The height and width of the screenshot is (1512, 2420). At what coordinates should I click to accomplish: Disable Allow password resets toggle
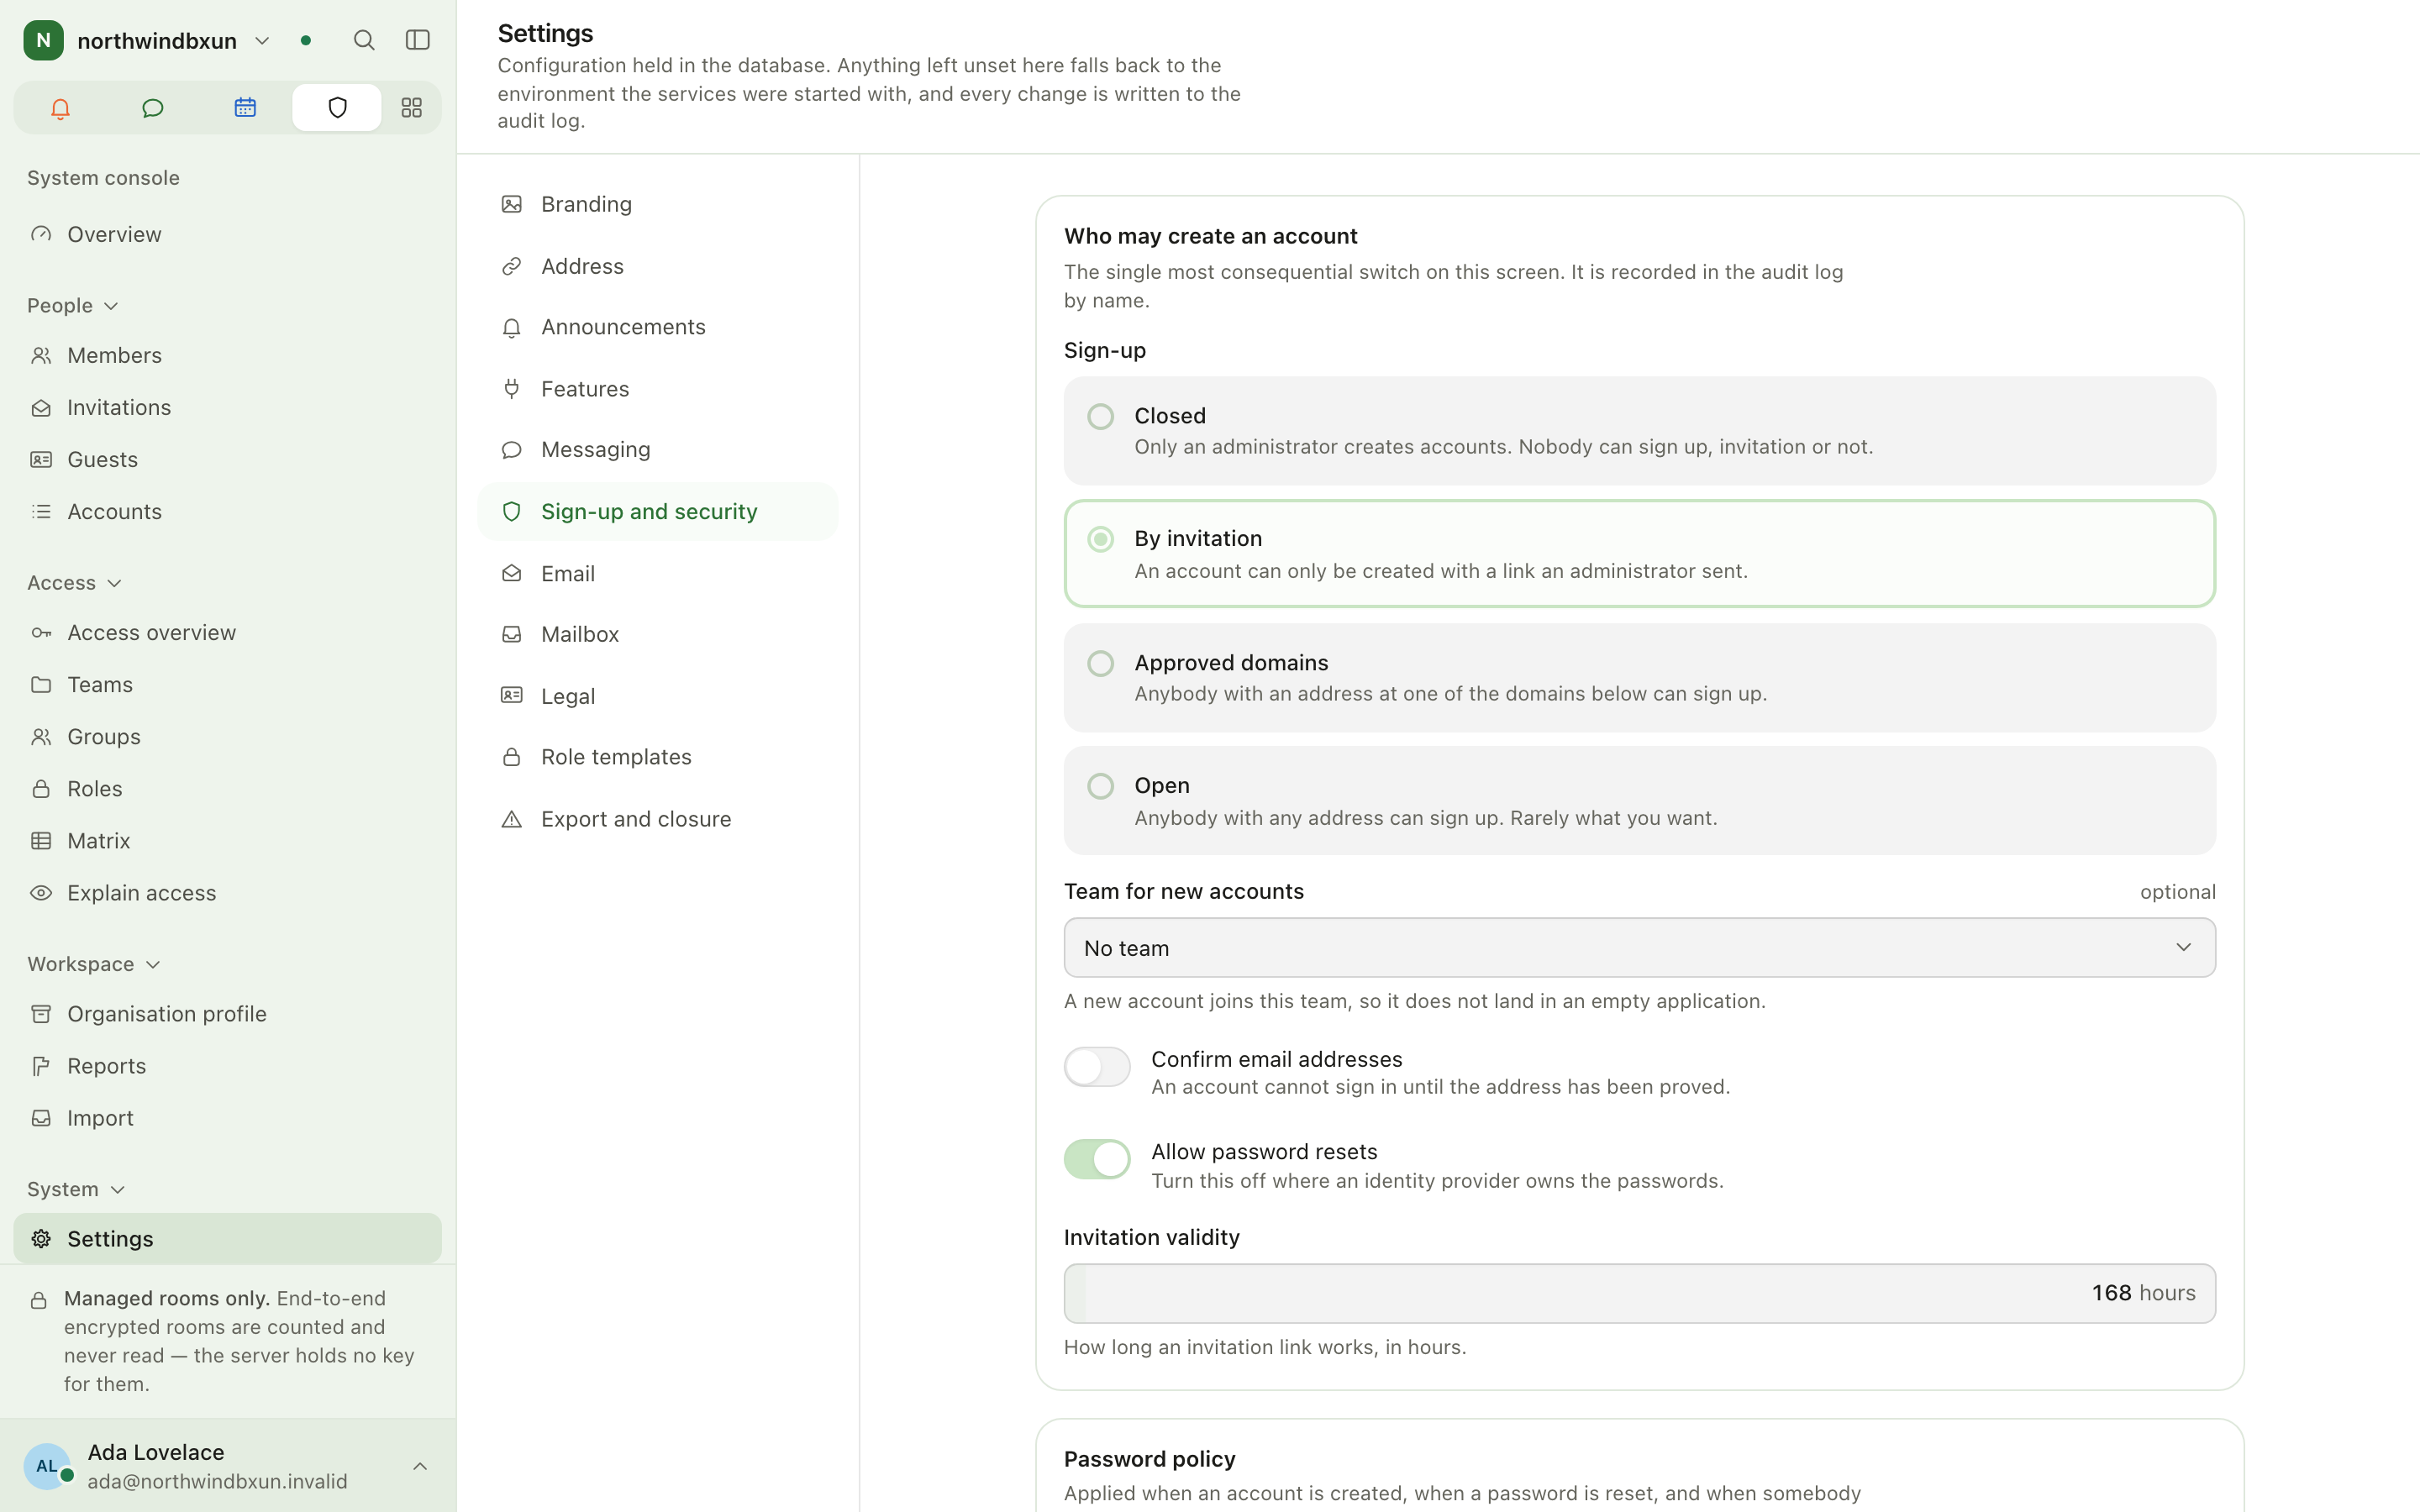(1097, 1160)
